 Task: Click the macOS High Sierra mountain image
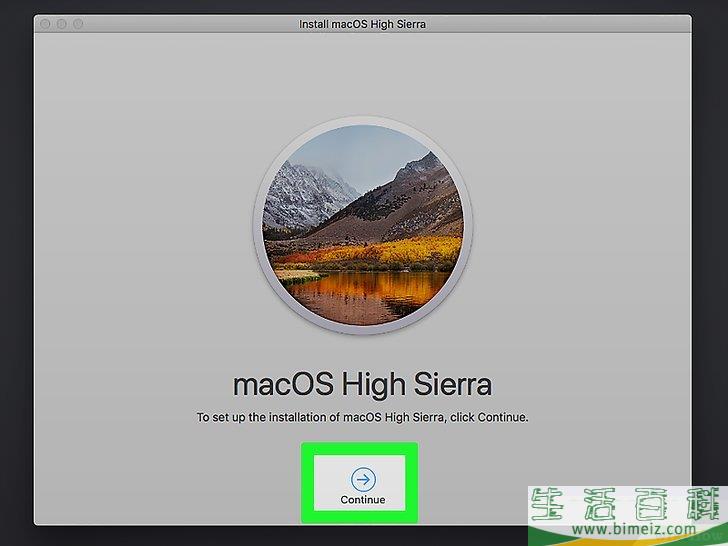click(x=363, y=225)
